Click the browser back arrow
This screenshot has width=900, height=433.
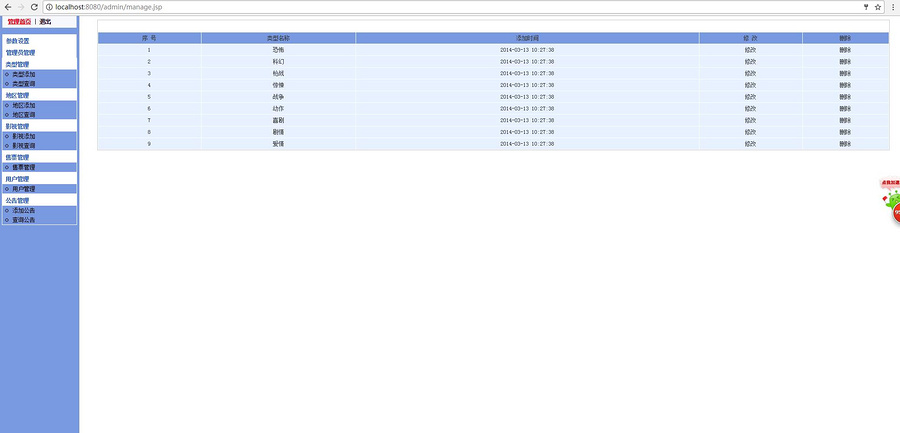[x=8, y=7]
